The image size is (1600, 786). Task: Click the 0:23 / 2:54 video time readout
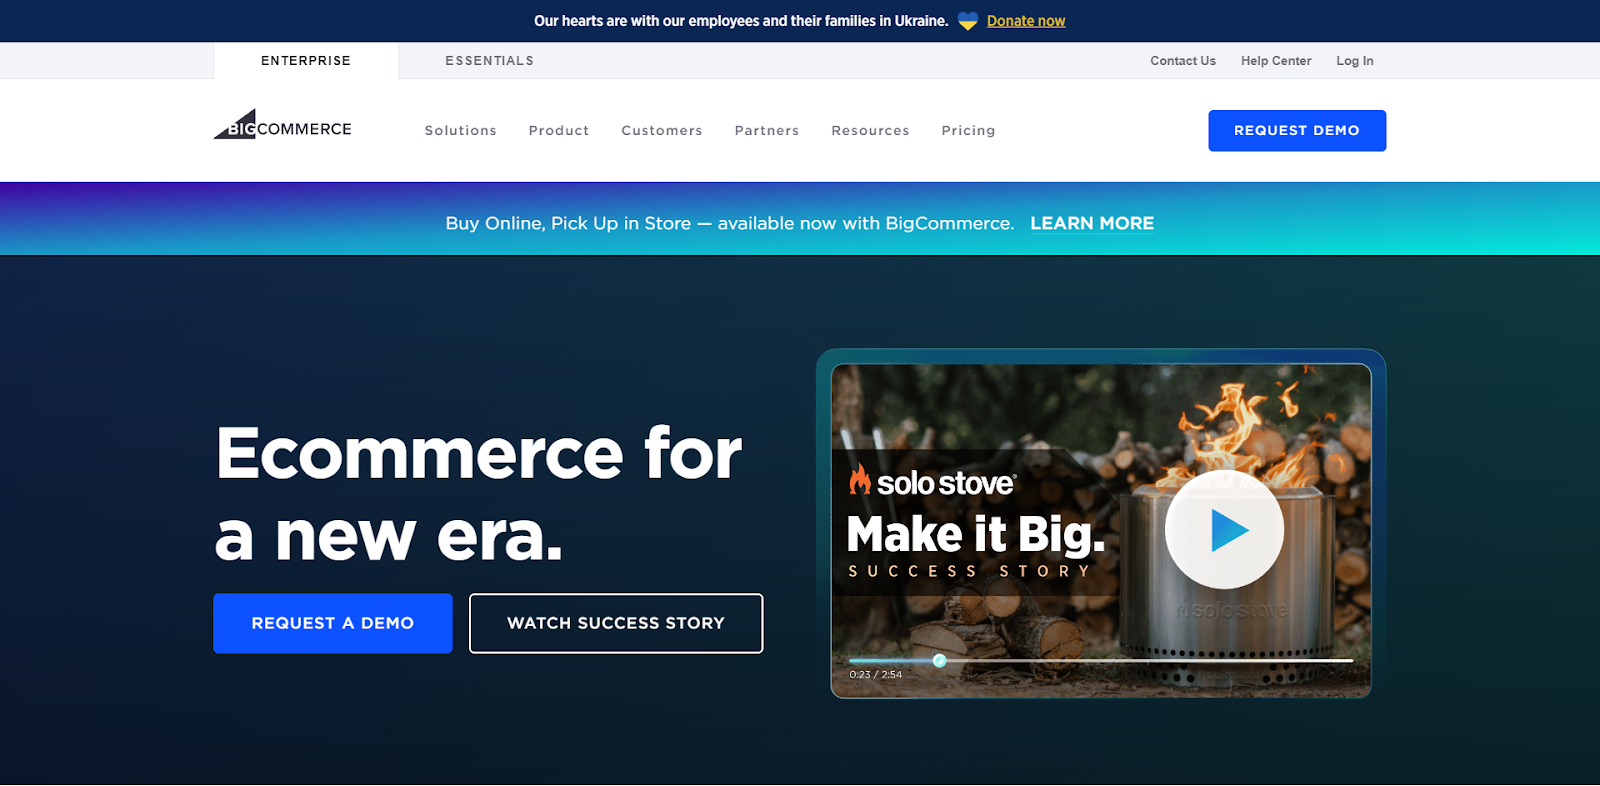876,675
